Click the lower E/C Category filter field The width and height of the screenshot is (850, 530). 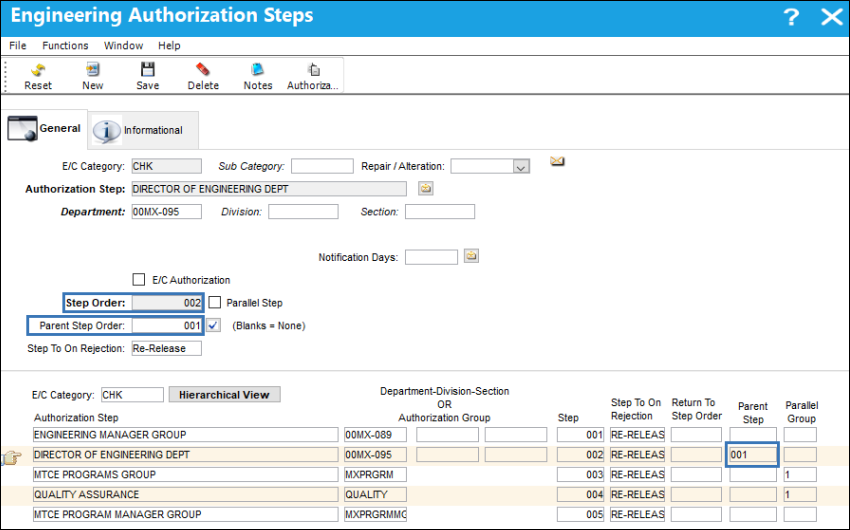132,395
